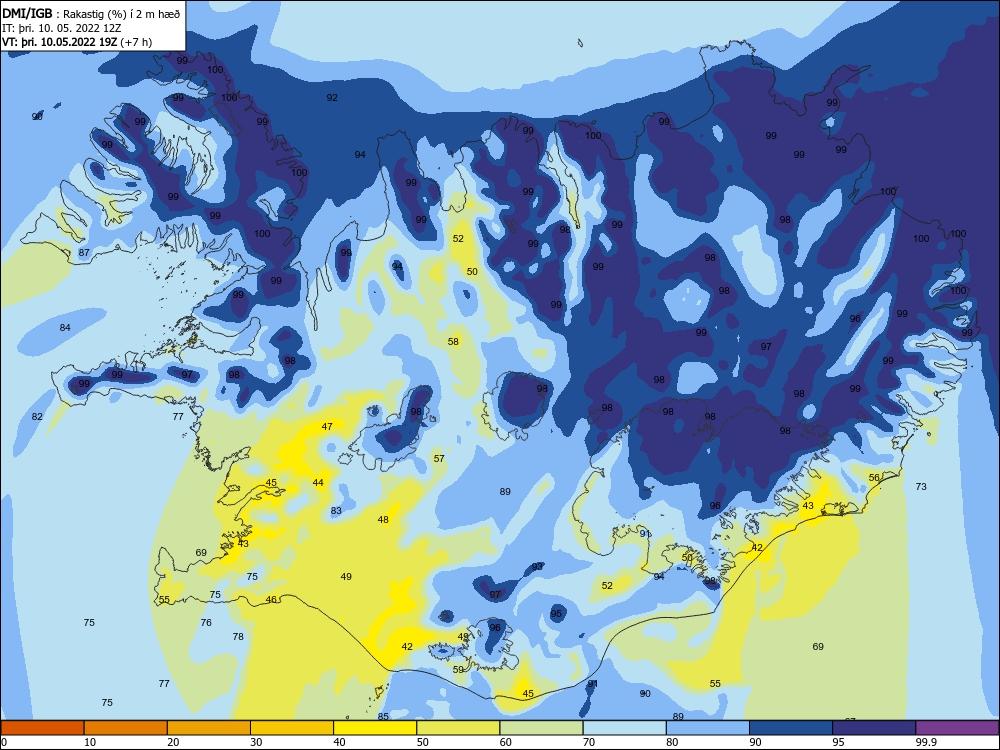
Task: Click the humidity value '46' on the coast
Action: 272,599
